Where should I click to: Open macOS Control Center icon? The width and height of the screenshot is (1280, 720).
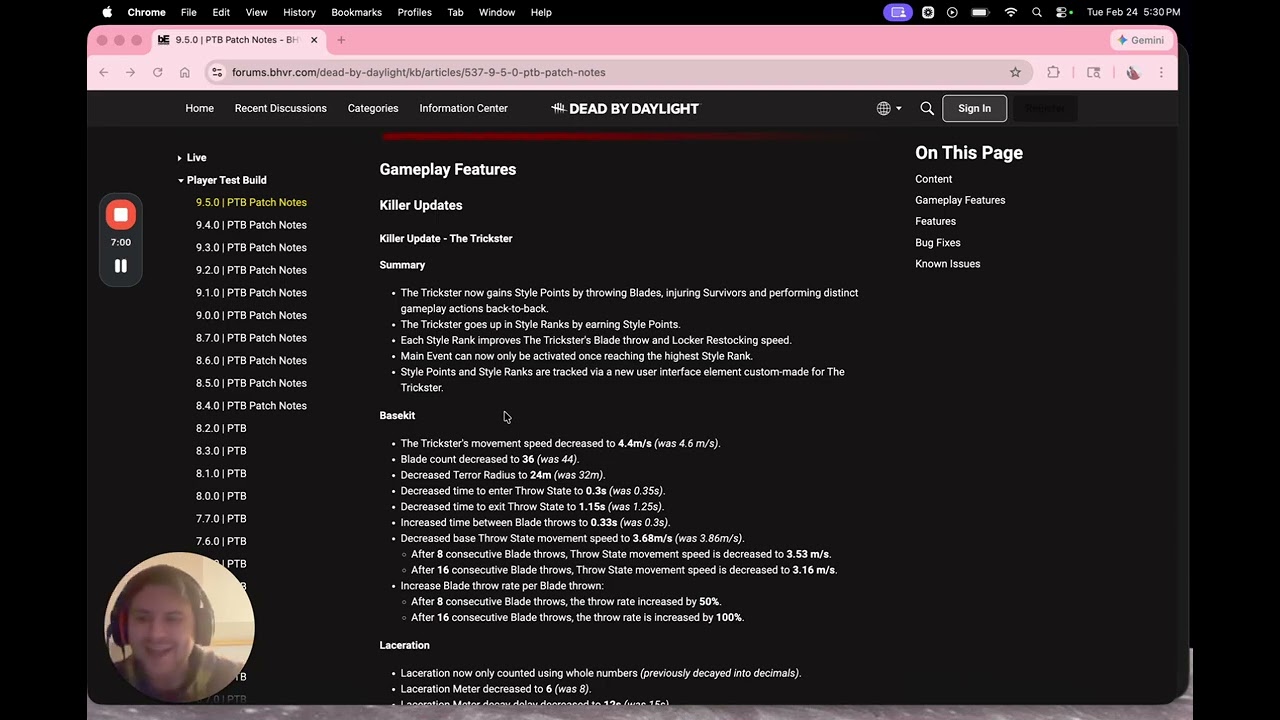1064,12
